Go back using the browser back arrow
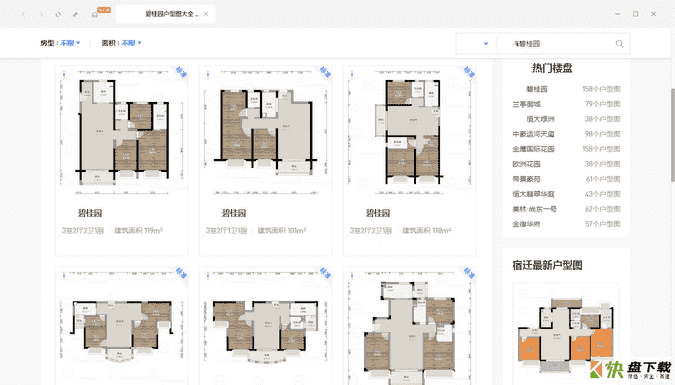 pos(24,14)
